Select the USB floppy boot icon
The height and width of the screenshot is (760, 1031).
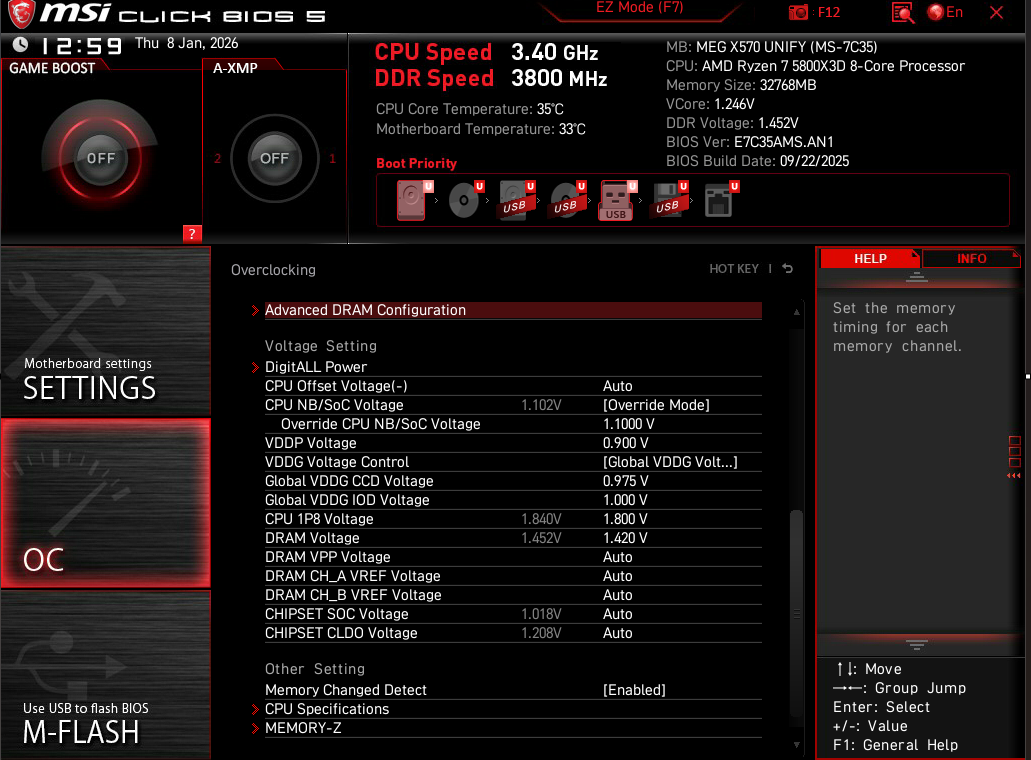[x=669, y=201]
